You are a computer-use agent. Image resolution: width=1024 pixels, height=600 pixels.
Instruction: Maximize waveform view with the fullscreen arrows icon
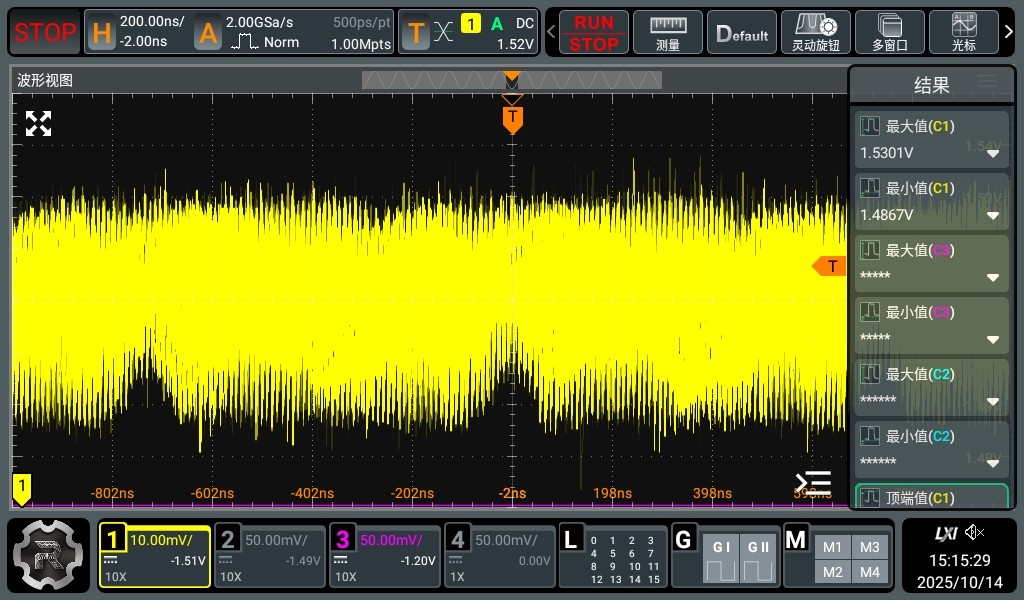[x=38, y=124]
